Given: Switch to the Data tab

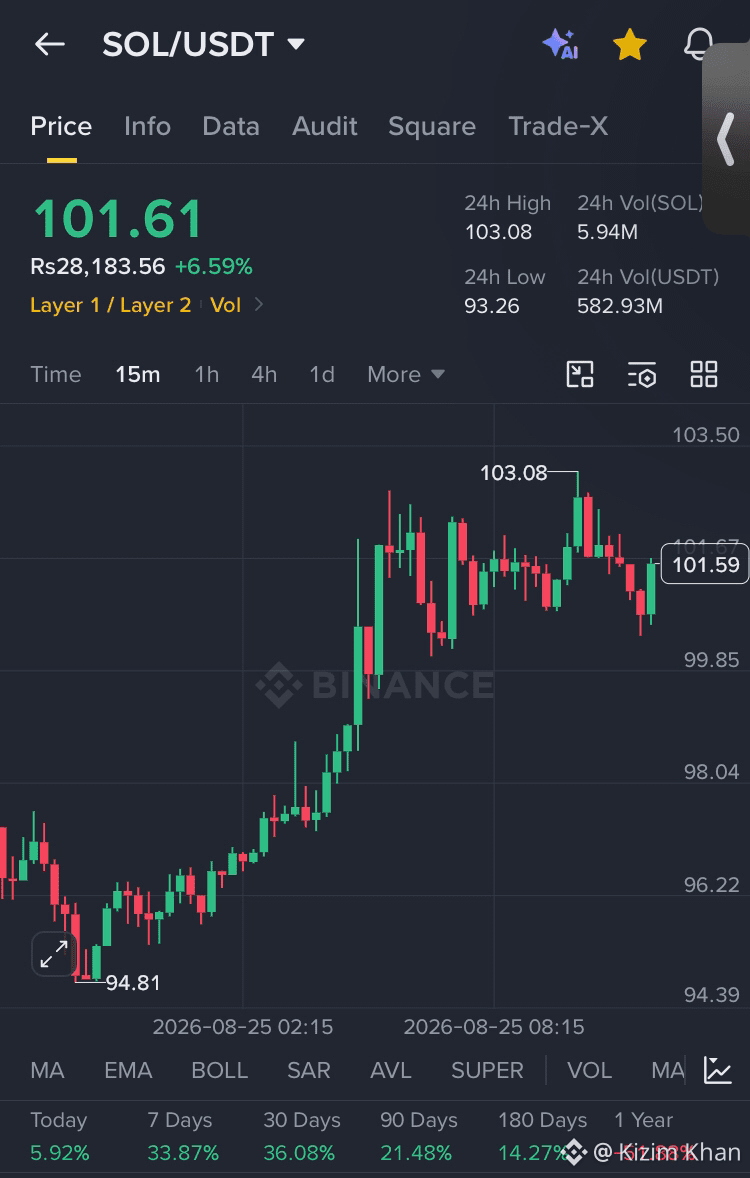Looking at the screenshot, I should (231, 126).
